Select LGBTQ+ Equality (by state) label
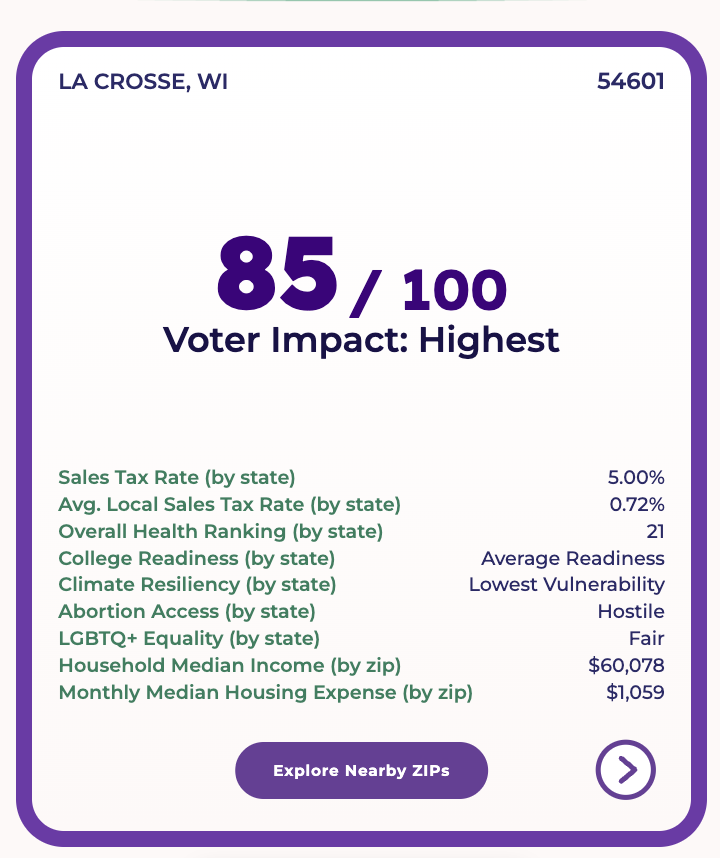Screen dimensions: 720x858 click(x=189, y=638)
